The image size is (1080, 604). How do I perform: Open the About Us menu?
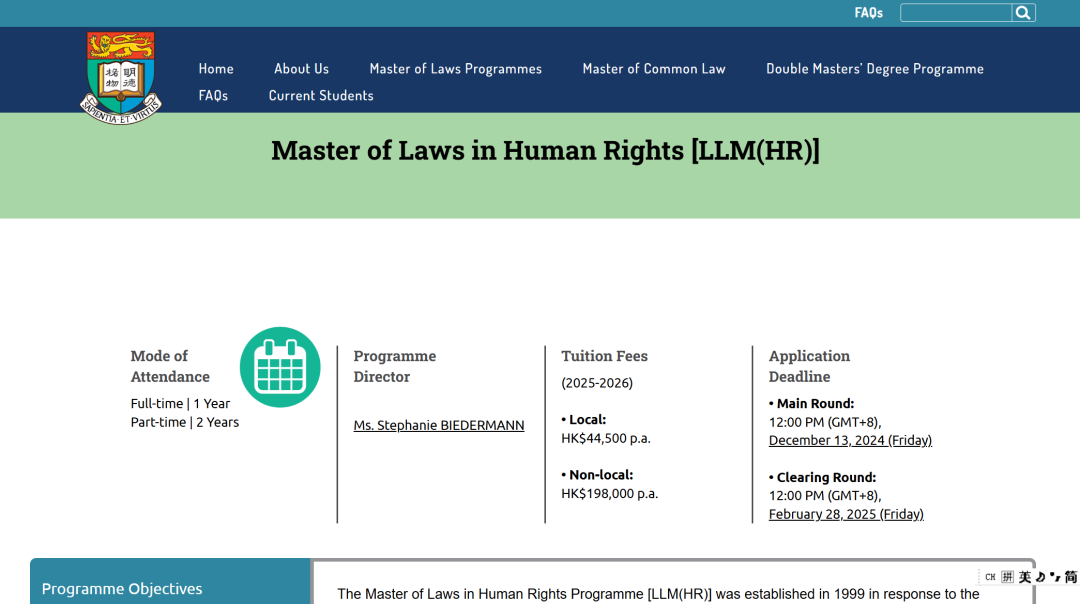(301, 68)
